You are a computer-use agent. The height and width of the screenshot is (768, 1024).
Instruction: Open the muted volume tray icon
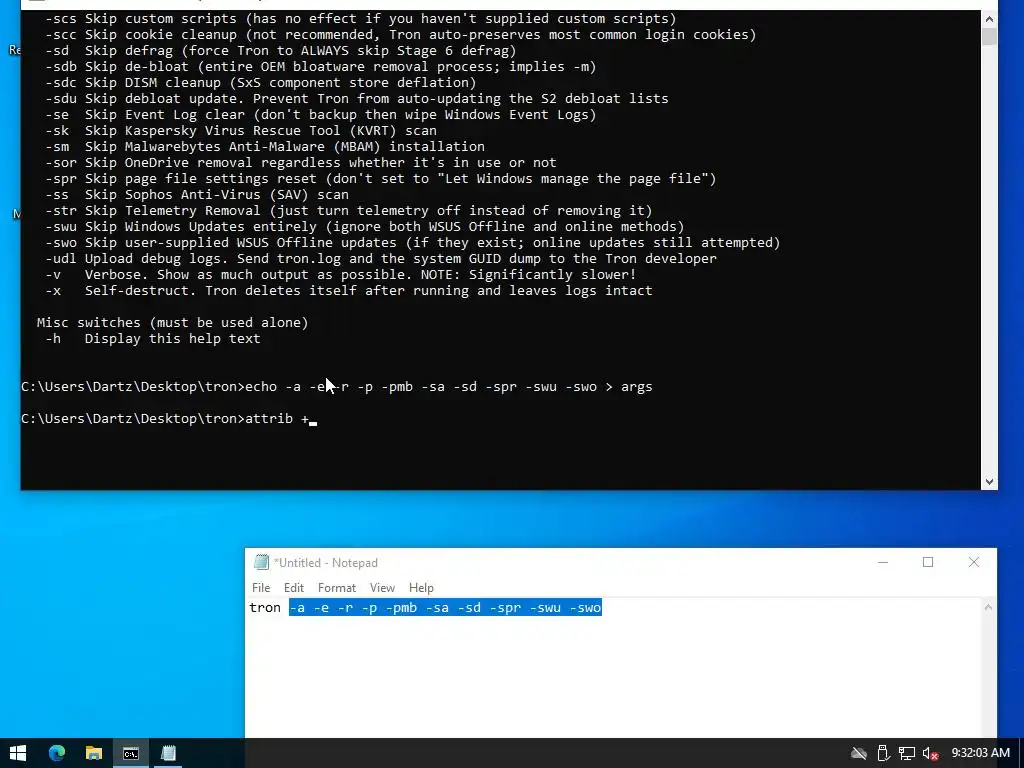click(x=931, y=754)
